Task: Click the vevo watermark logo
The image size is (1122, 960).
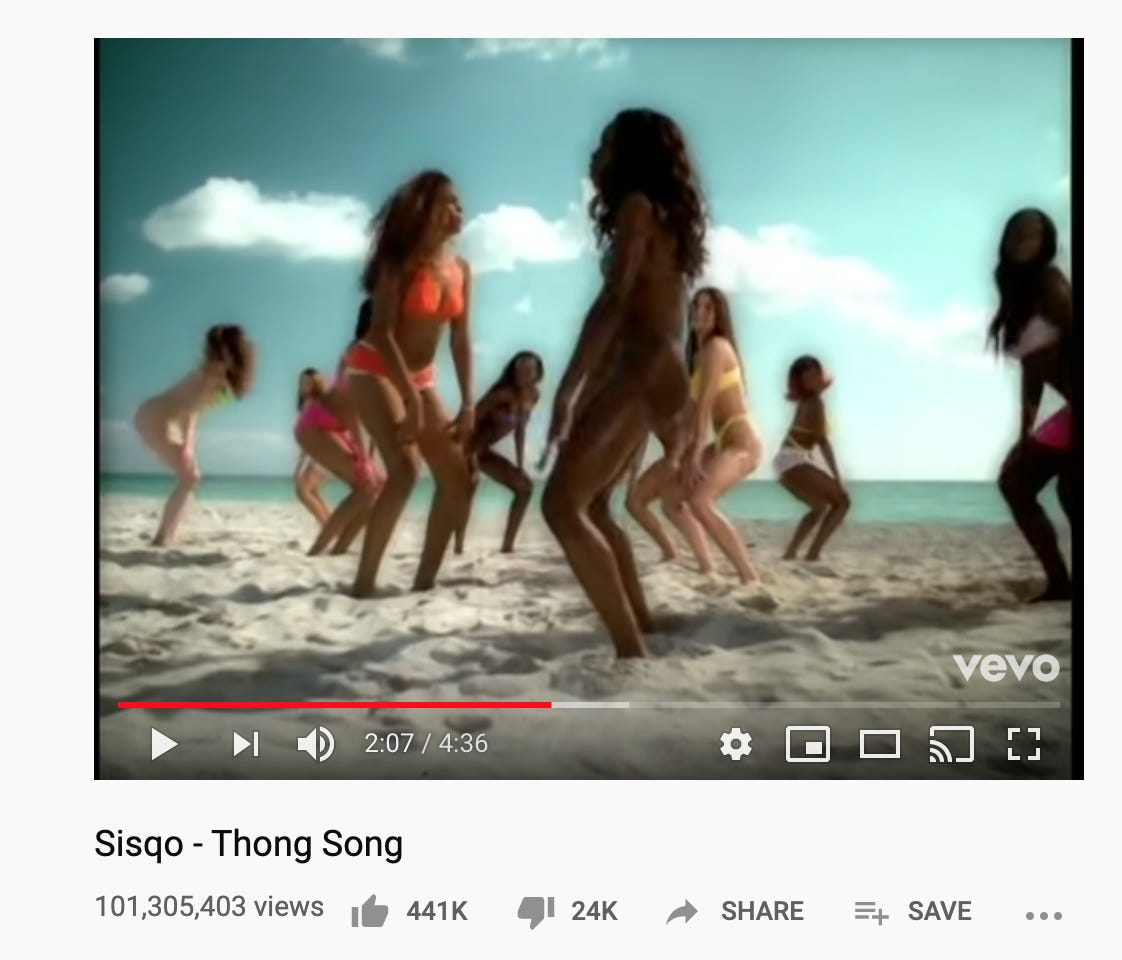Action: [x=1005, y=667]
